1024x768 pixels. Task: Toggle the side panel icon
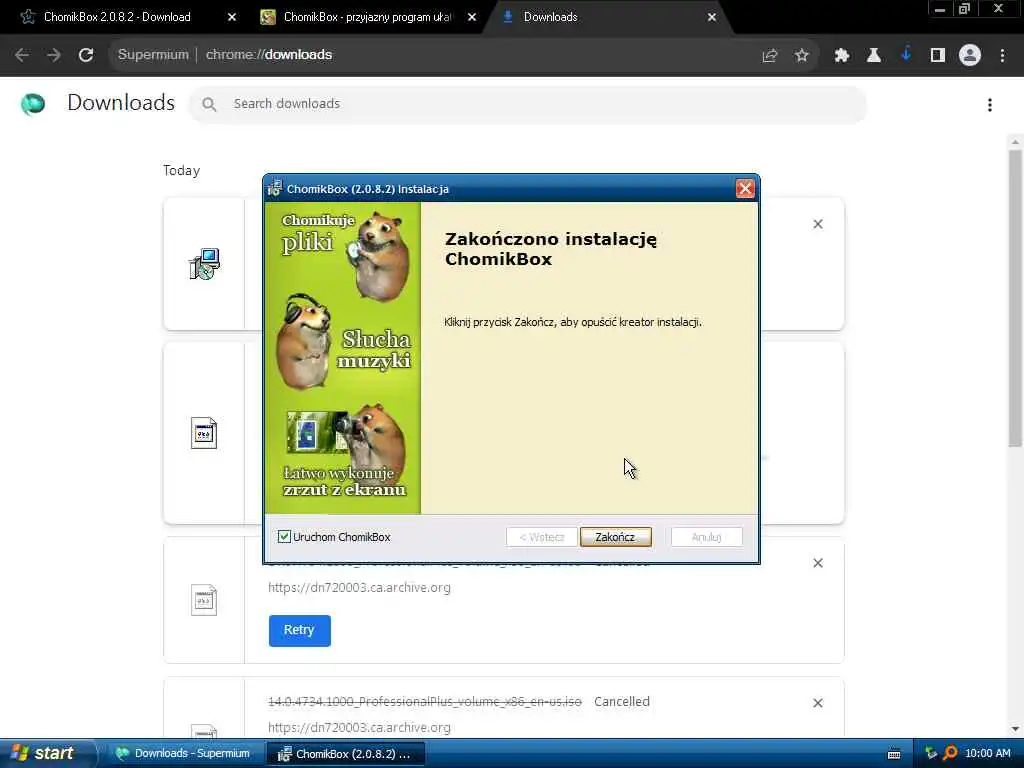tap(938, 56)
